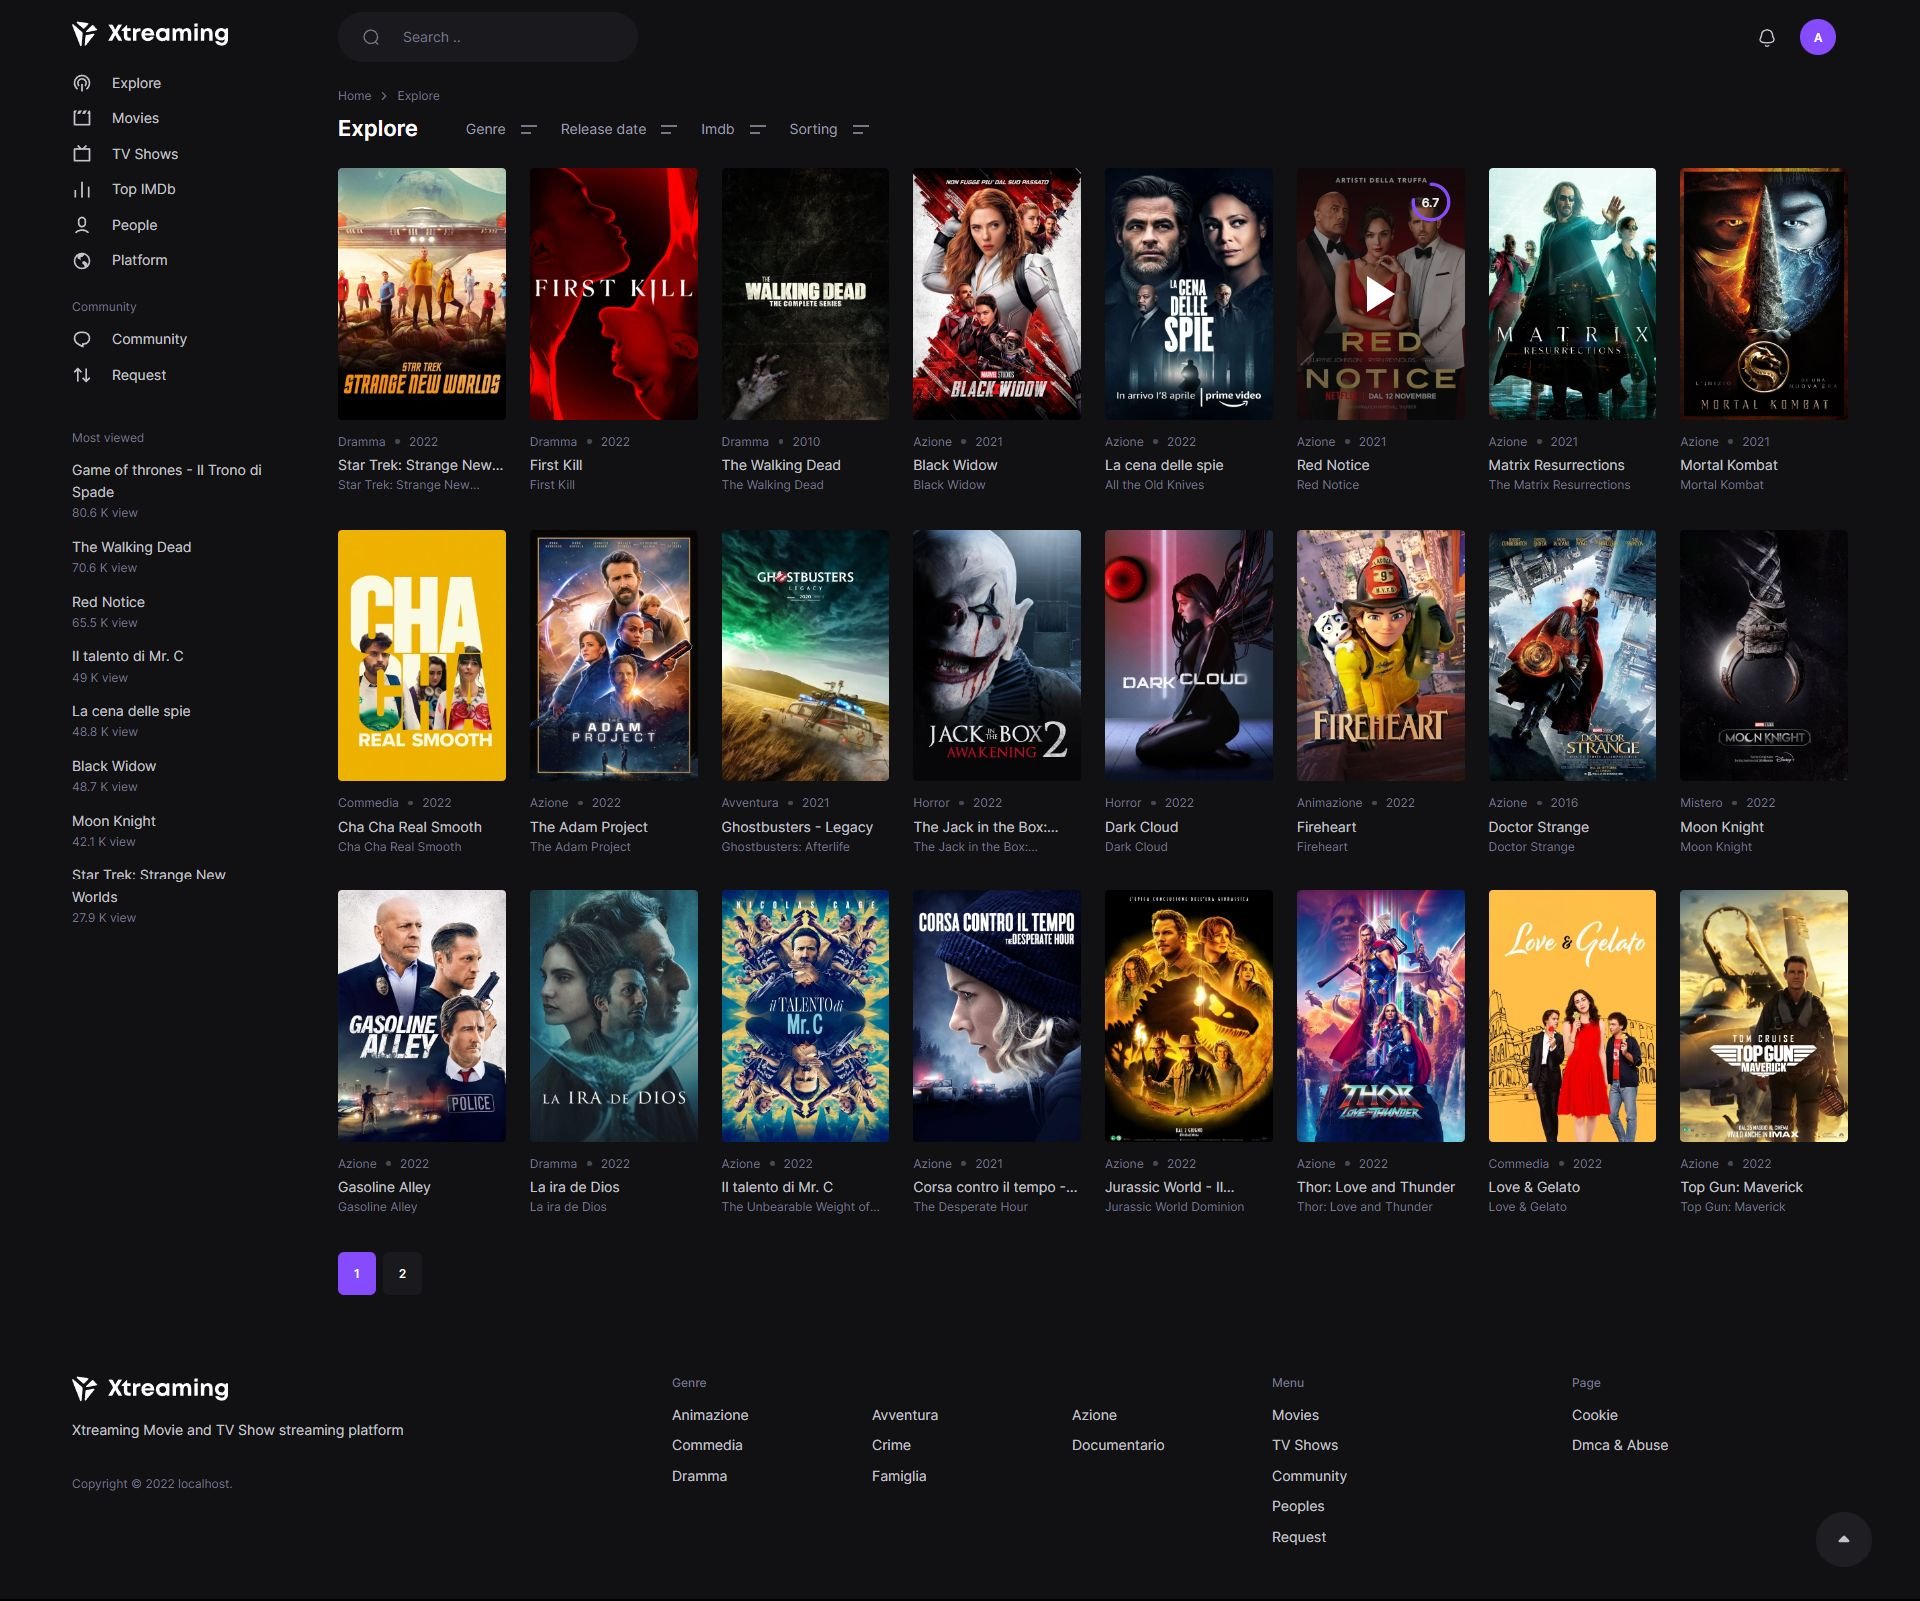Select Crime genre in footer
This screenshot has width=1920, height=1601.
891,1445
